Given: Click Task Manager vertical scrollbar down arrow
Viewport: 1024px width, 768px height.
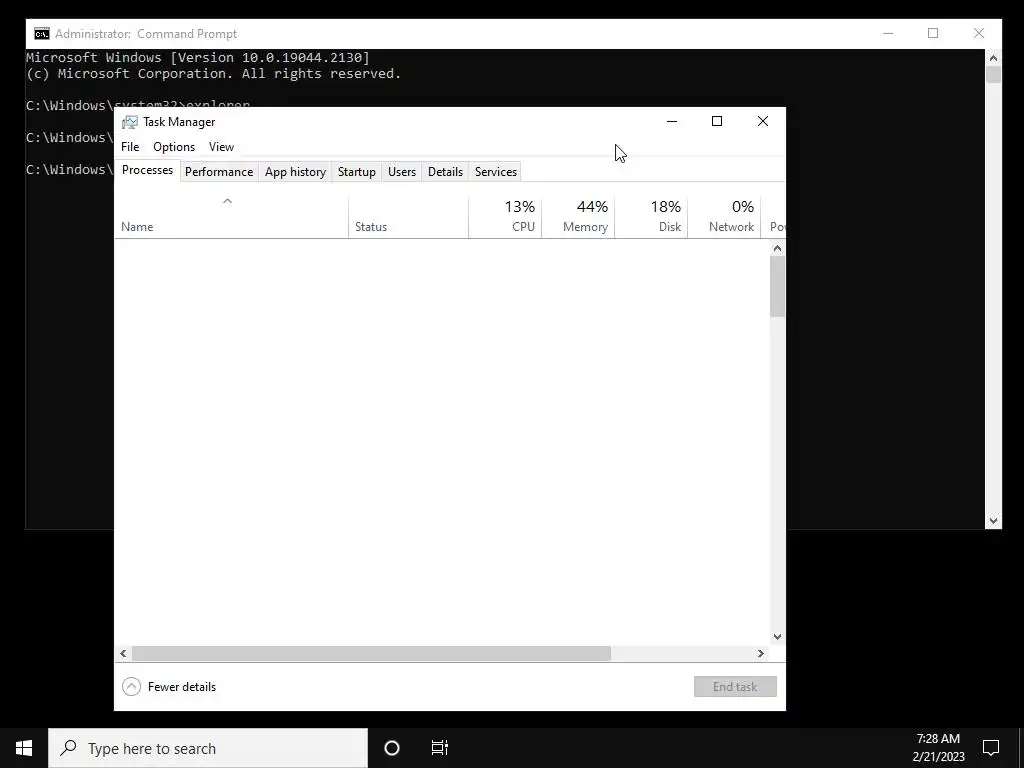Looking at the screenshot, I should pos(777,637).
